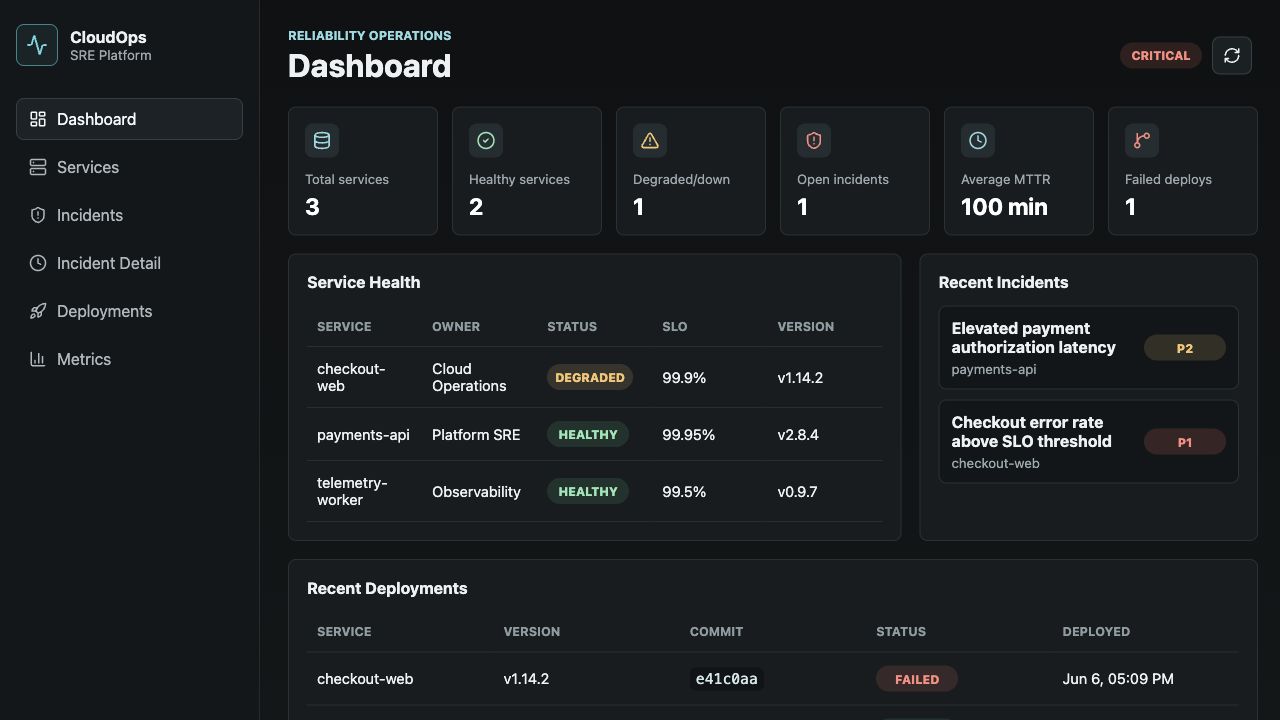The height and width of the screenshot is (720, 1280).
Task: Click the DEGRADED status badge for checkout-web
Action: [x=590, y=377]
